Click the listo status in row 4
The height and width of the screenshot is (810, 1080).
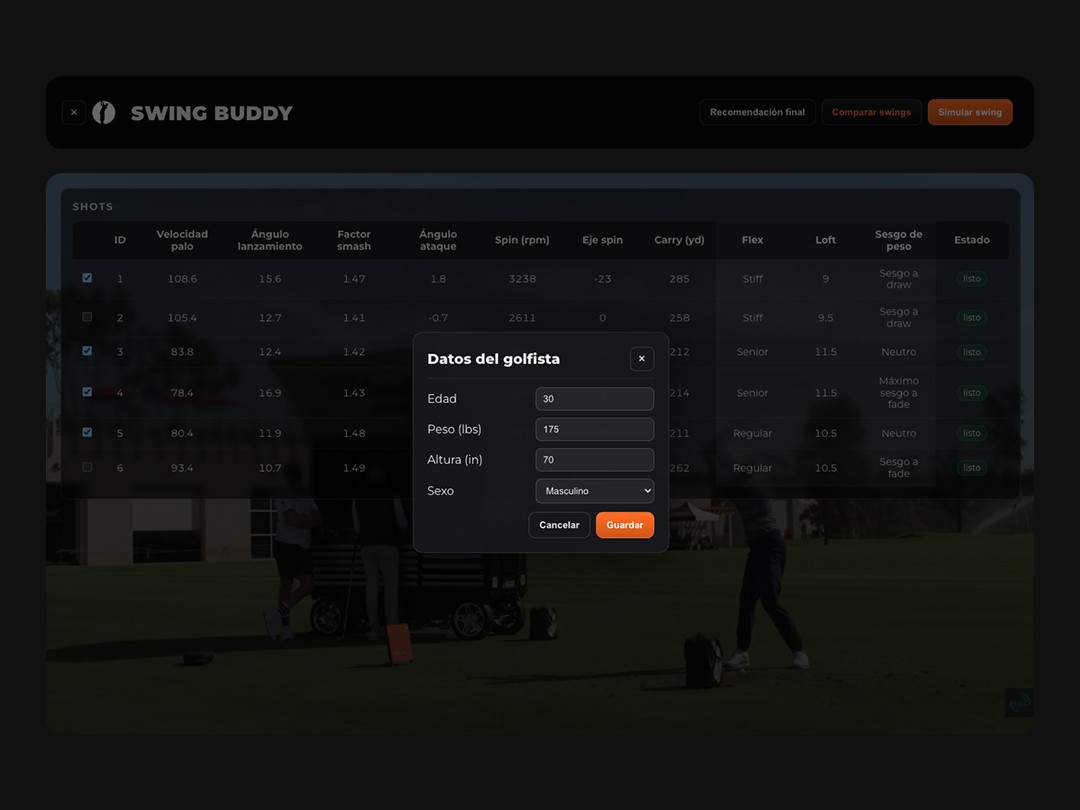(972, 393)
